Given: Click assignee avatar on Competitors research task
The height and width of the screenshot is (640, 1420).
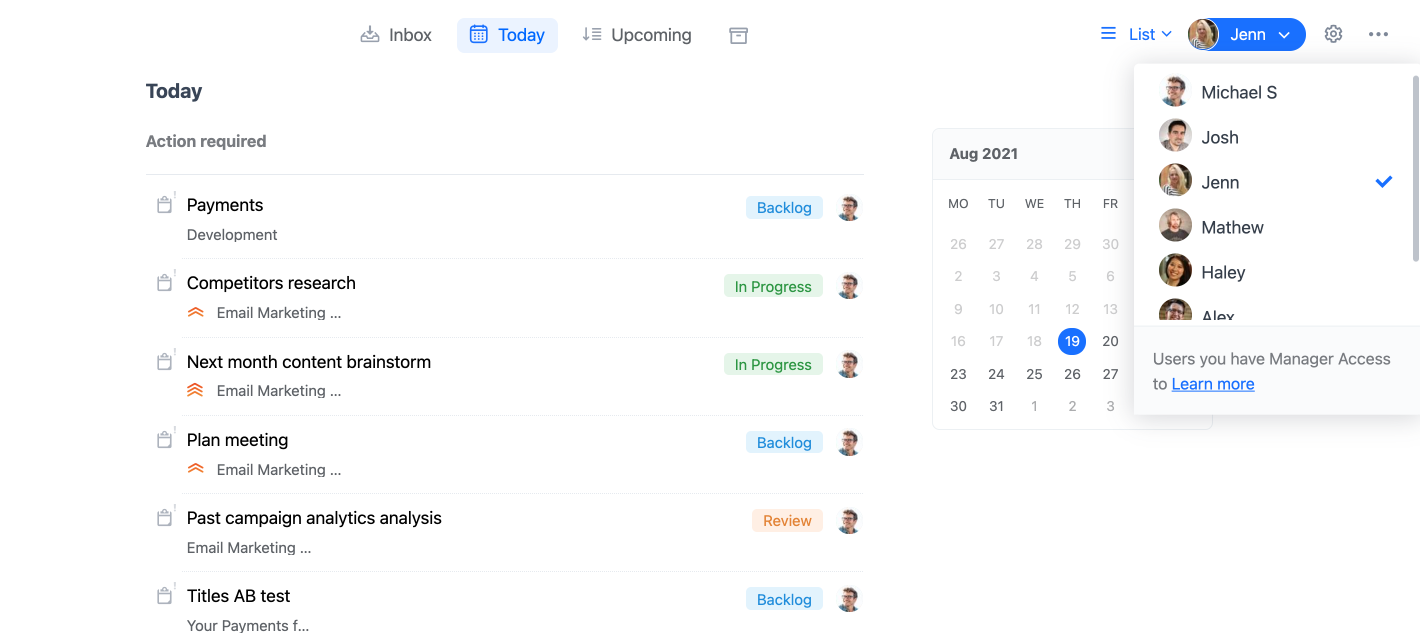Looking at the screenshot, I should 848,287.
